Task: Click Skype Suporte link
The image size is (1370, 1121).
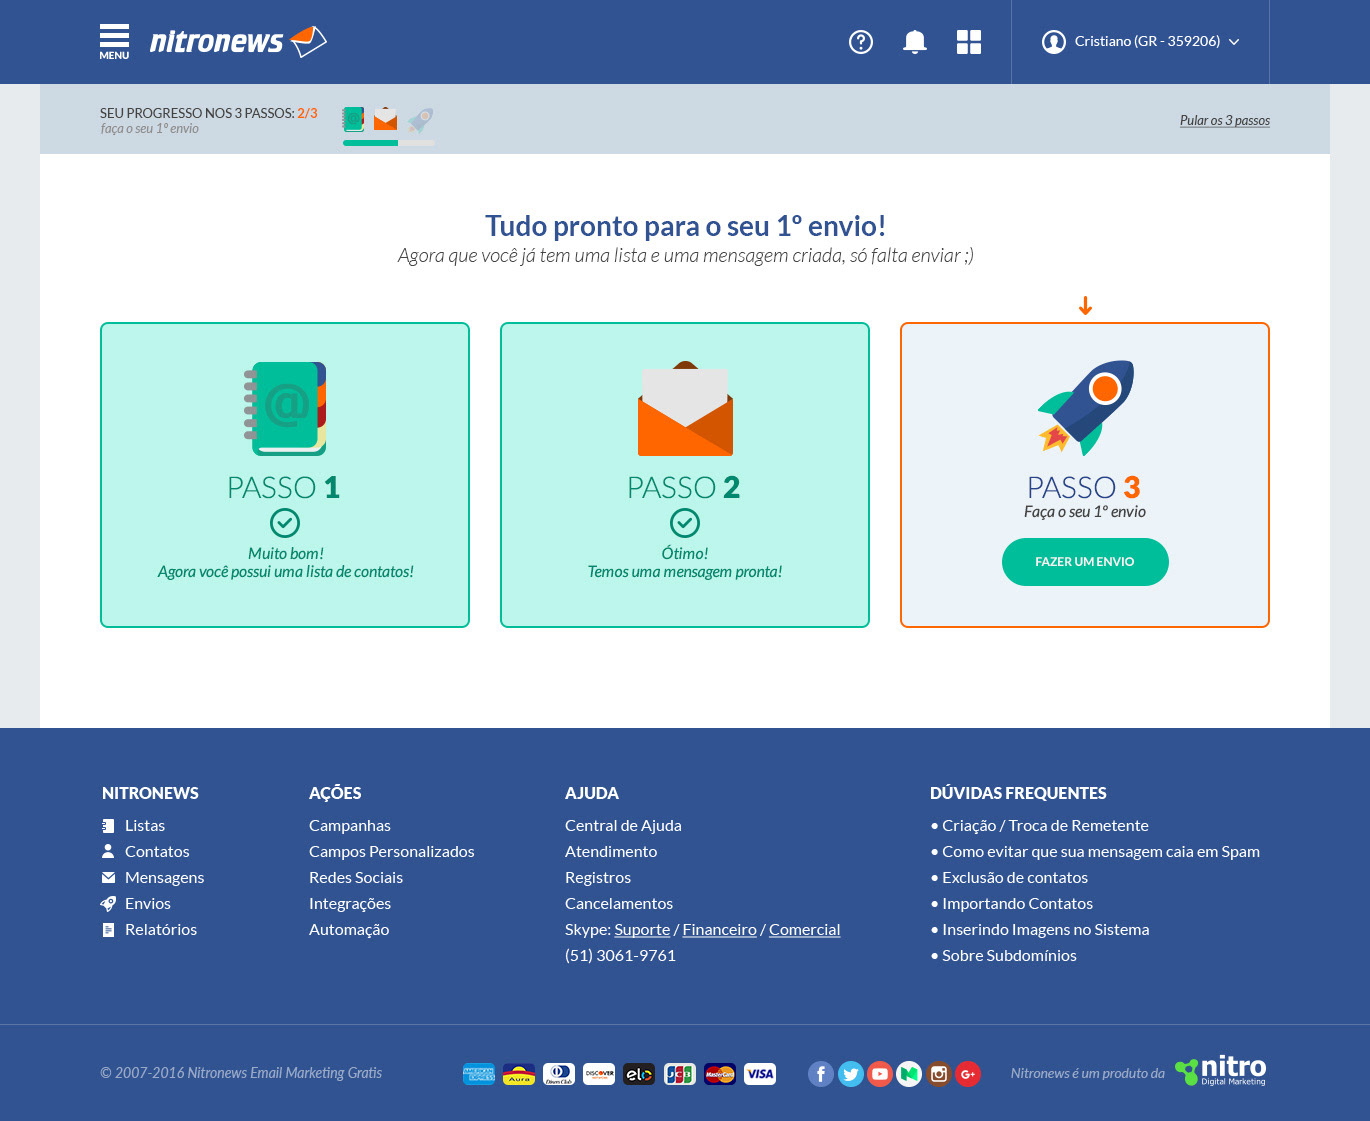Action: pyautogui.click(x=642, y=930)
